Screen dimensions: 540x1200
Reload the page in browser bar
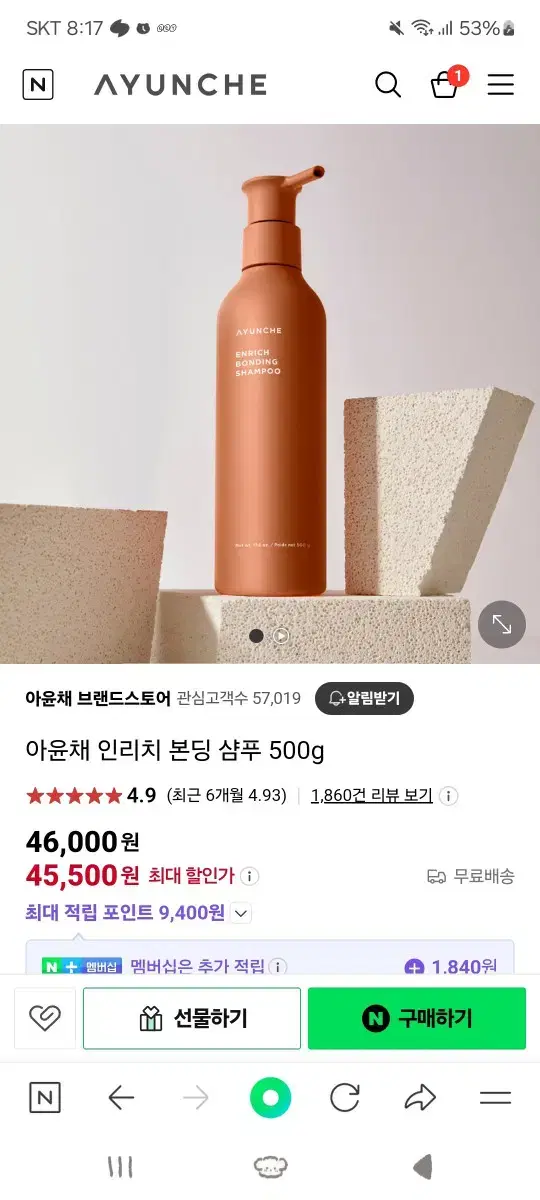[x=345, y=1098]
